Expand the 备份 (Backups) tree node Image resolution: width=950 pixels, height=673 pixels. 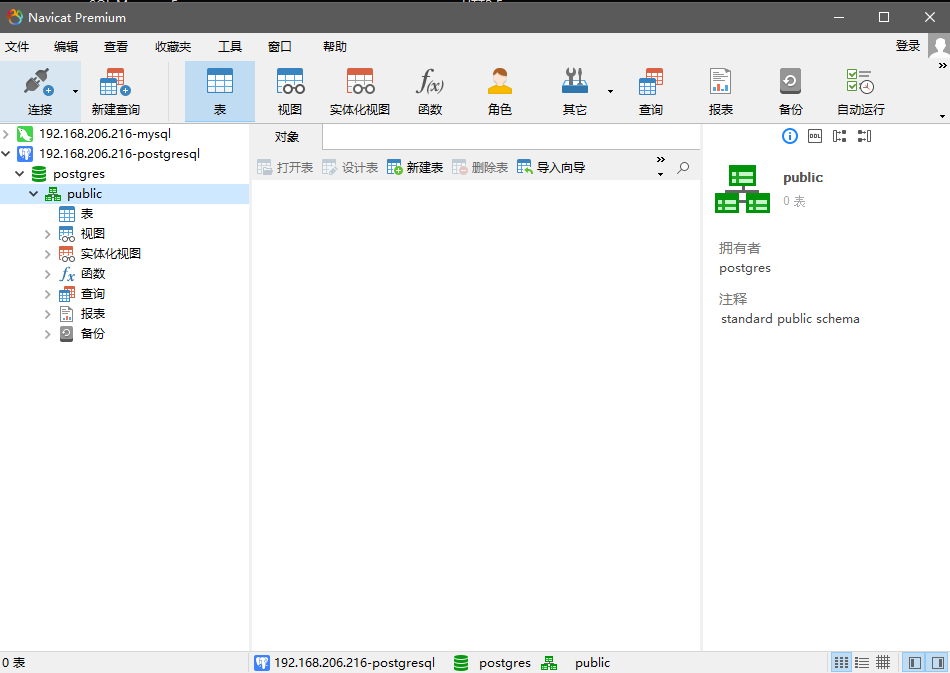coord(47,334)
